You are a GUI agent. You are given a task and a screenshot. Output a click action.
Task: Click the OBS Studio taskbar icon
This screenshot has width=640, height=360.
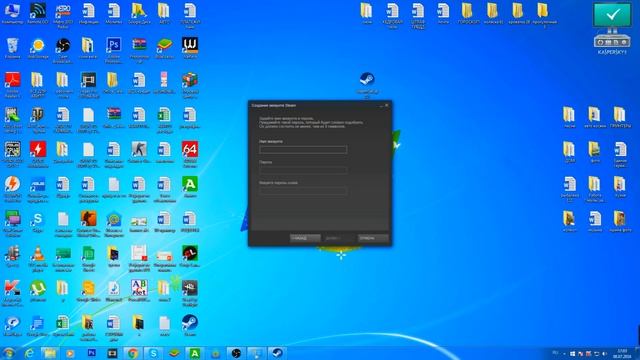coord(236,353)
